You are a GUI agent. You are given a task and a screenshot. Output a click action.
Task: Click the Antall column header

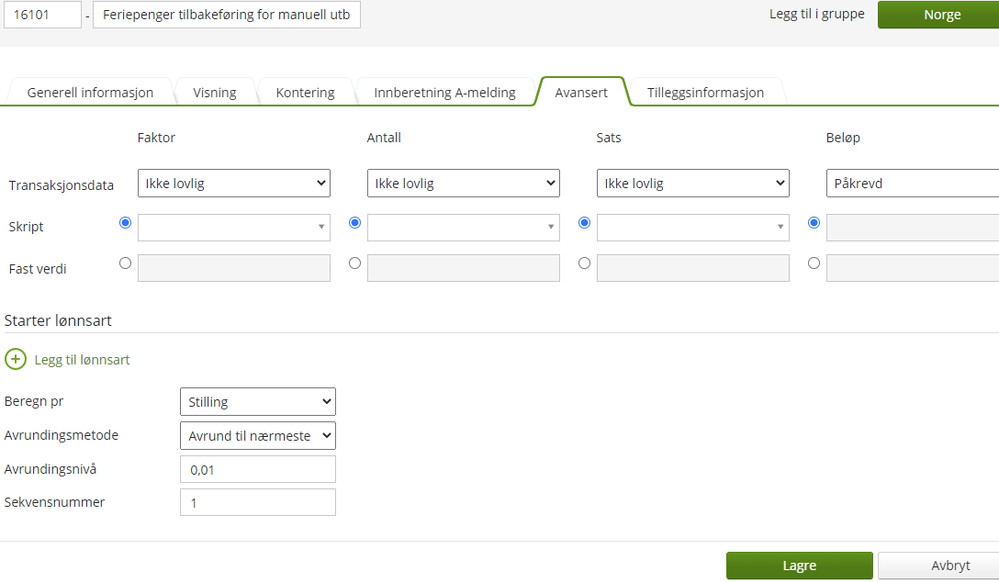tap(384, 138)
